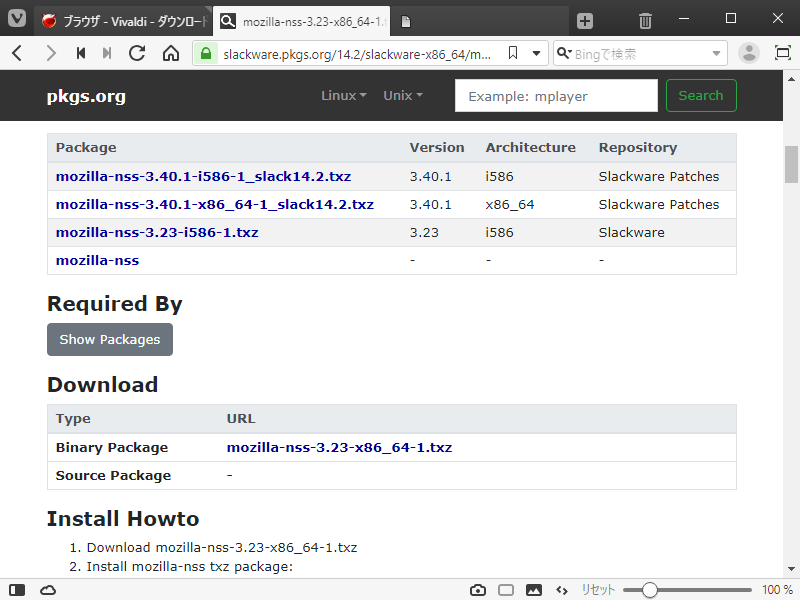Click the Repository column header
Image resolution: width=800 pixels, height=600 pixels.
tap(638, 147)
